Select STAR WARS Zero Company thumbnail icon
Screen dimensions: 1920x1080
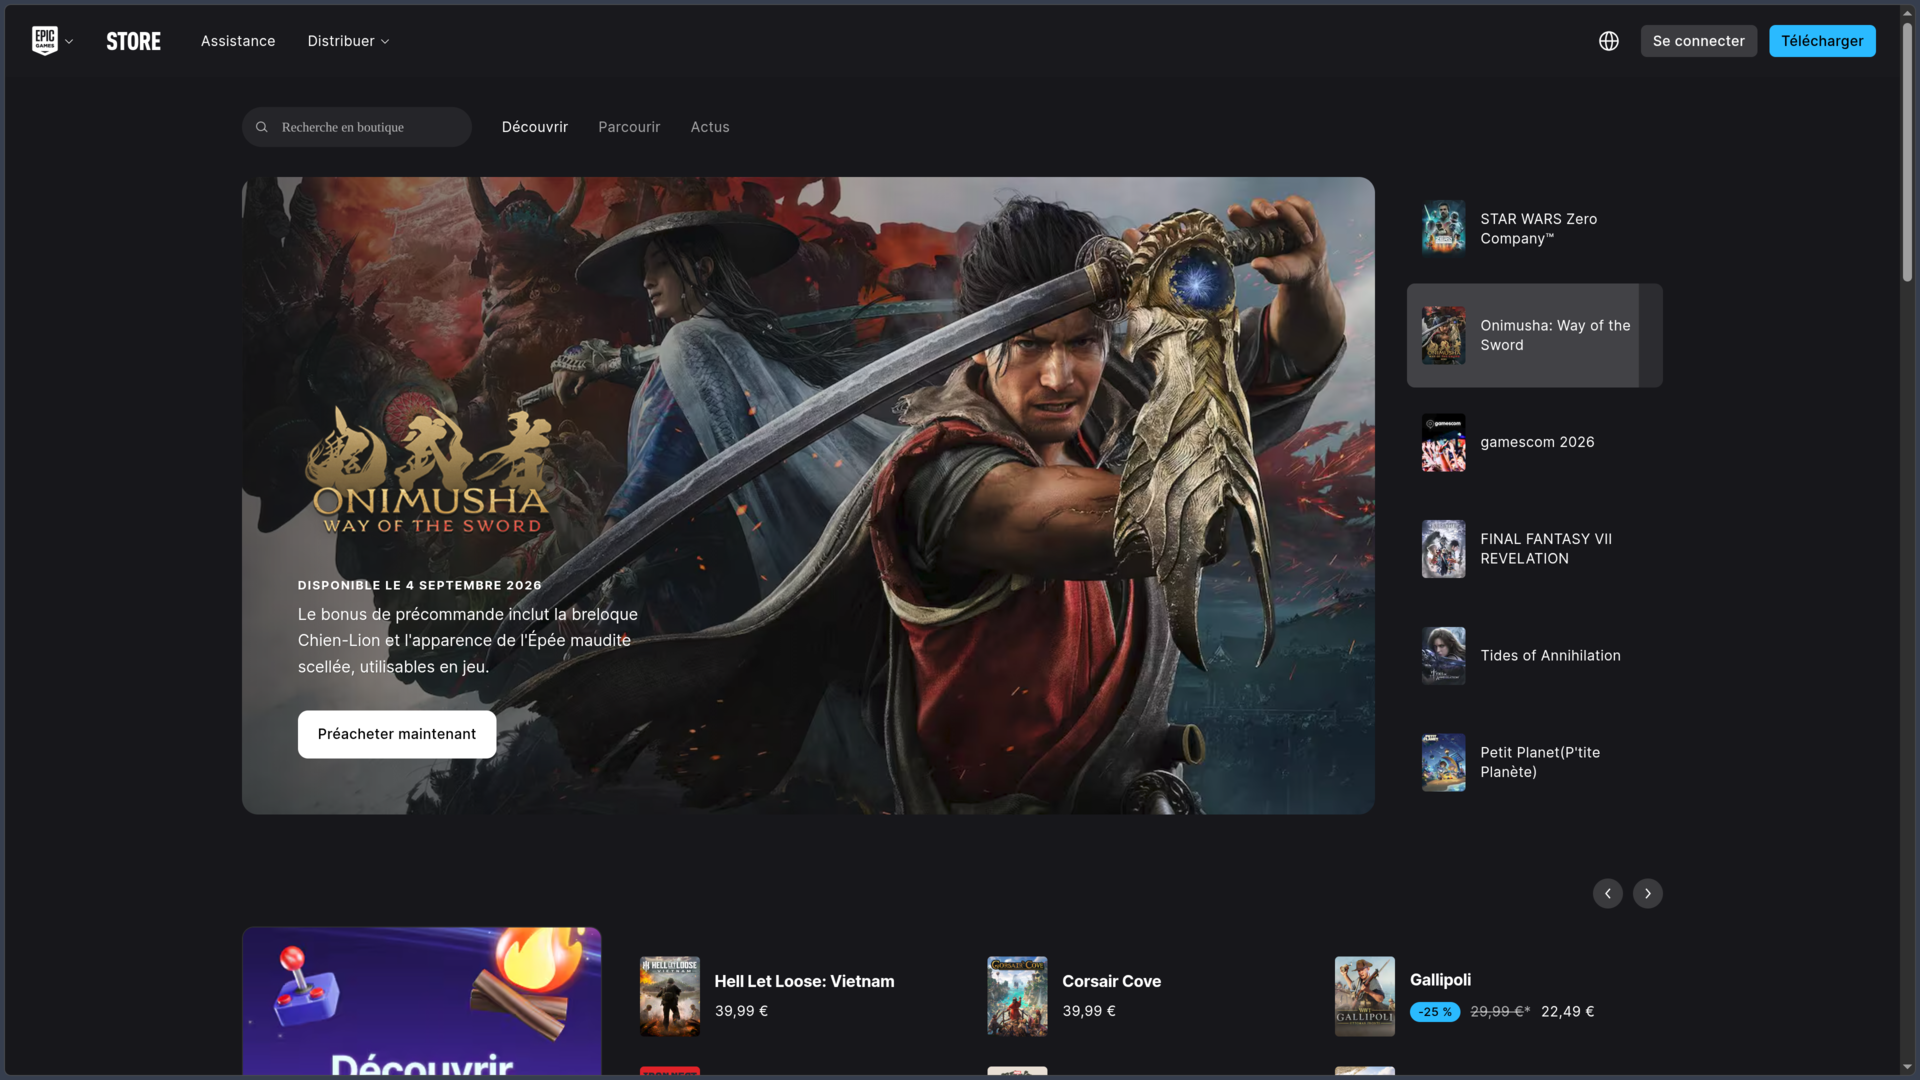point(1444,228)
